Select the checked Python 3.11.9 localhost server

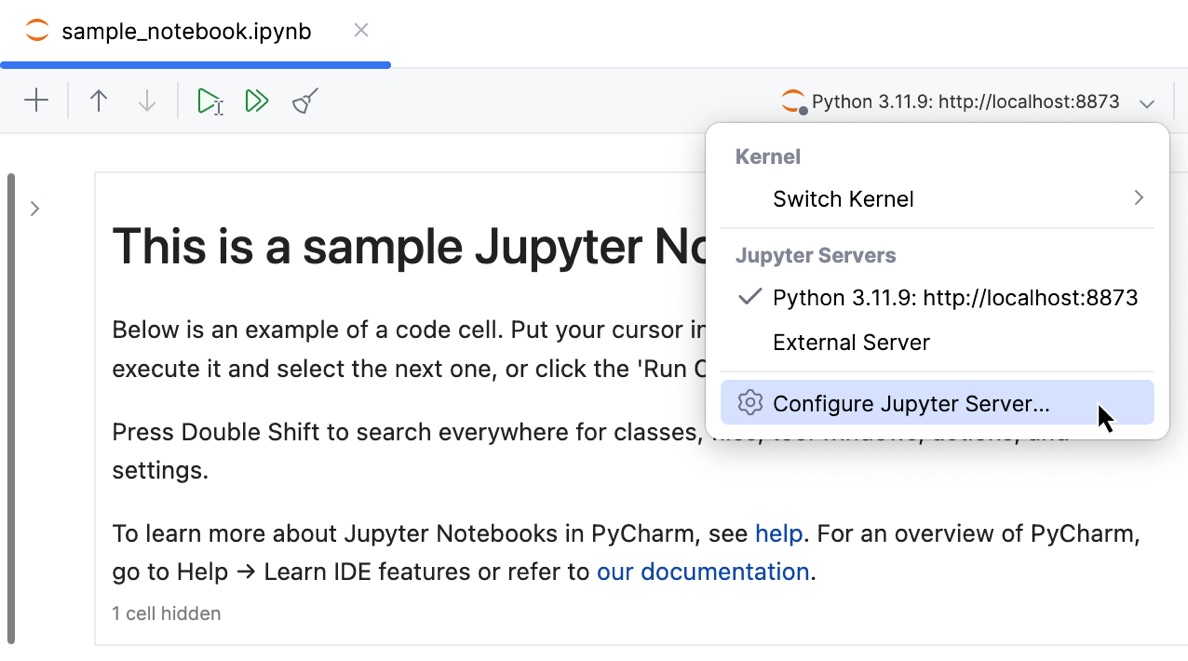(x=955, y=297)
